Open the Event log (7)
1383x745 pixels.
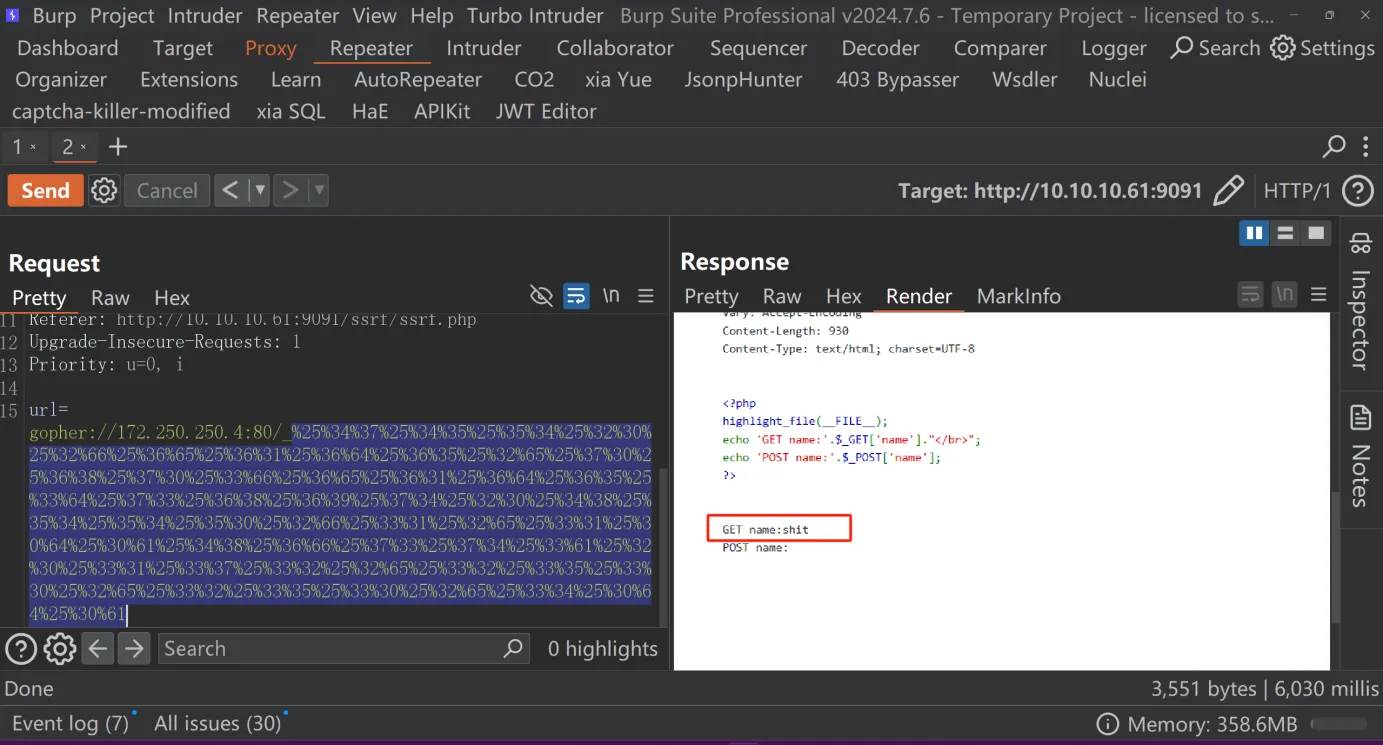(x=70, y=723)
